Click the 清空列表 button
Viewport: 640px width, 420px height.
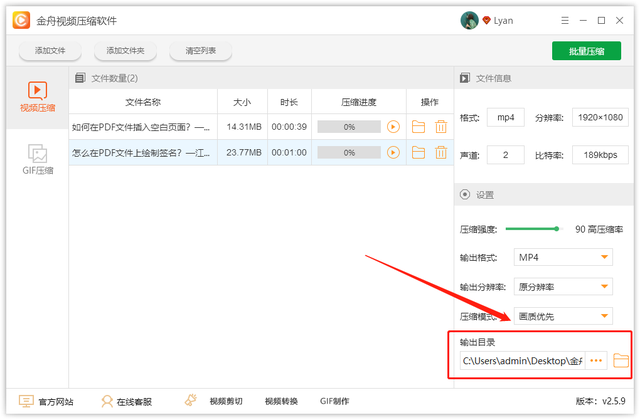coord(200,51)
